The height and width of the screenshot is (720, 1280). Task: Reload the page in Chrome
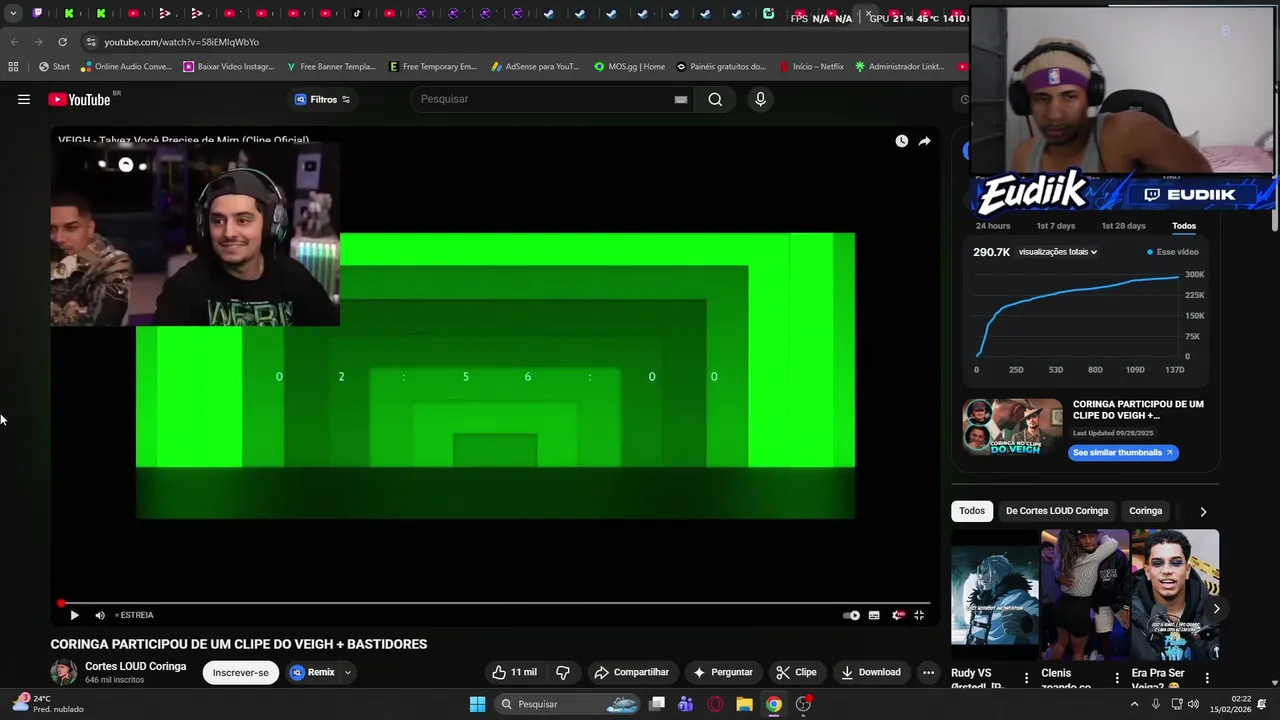62,42
